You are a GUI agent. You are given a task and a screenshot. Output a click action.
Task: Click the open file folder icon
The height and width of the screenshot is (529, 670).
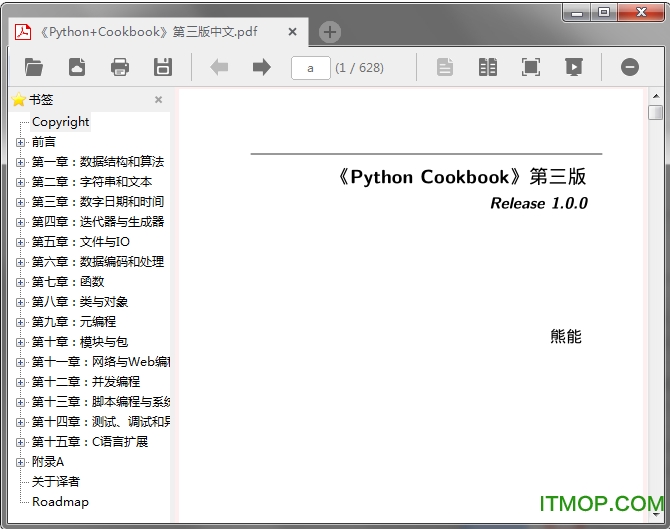pyautogui.click(x=34, y=67)
